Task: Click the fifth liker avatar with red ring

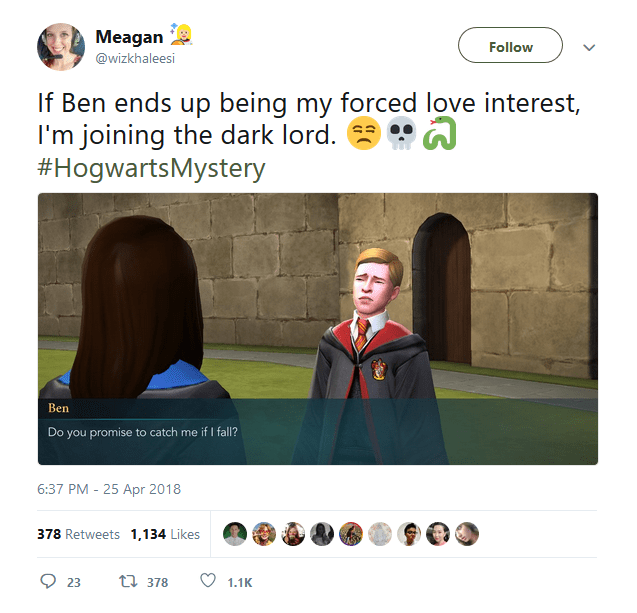Action: coord(351,534)
